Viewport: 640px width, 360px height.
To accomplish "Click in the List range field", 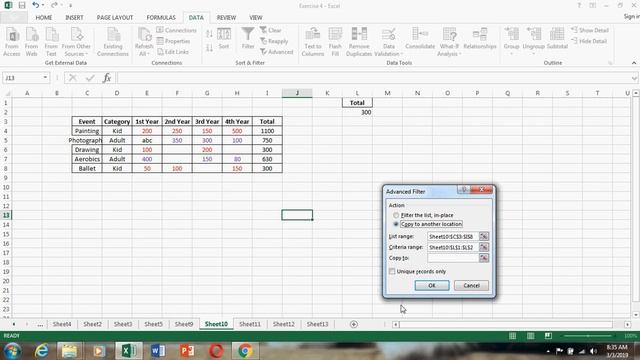I will (x=453, y=236).
